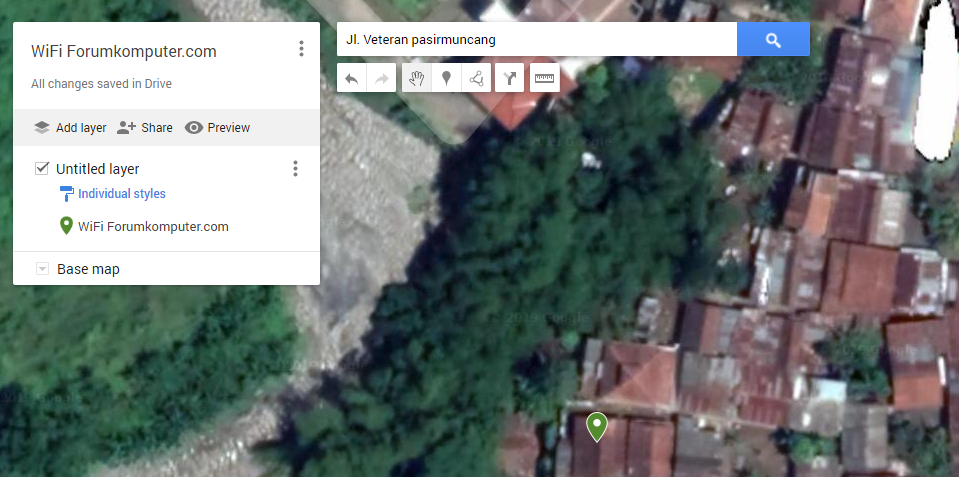The image size is (959, 477).
Task: Uncheck the Untitled layer checkbox
Action: click(42, 168)
